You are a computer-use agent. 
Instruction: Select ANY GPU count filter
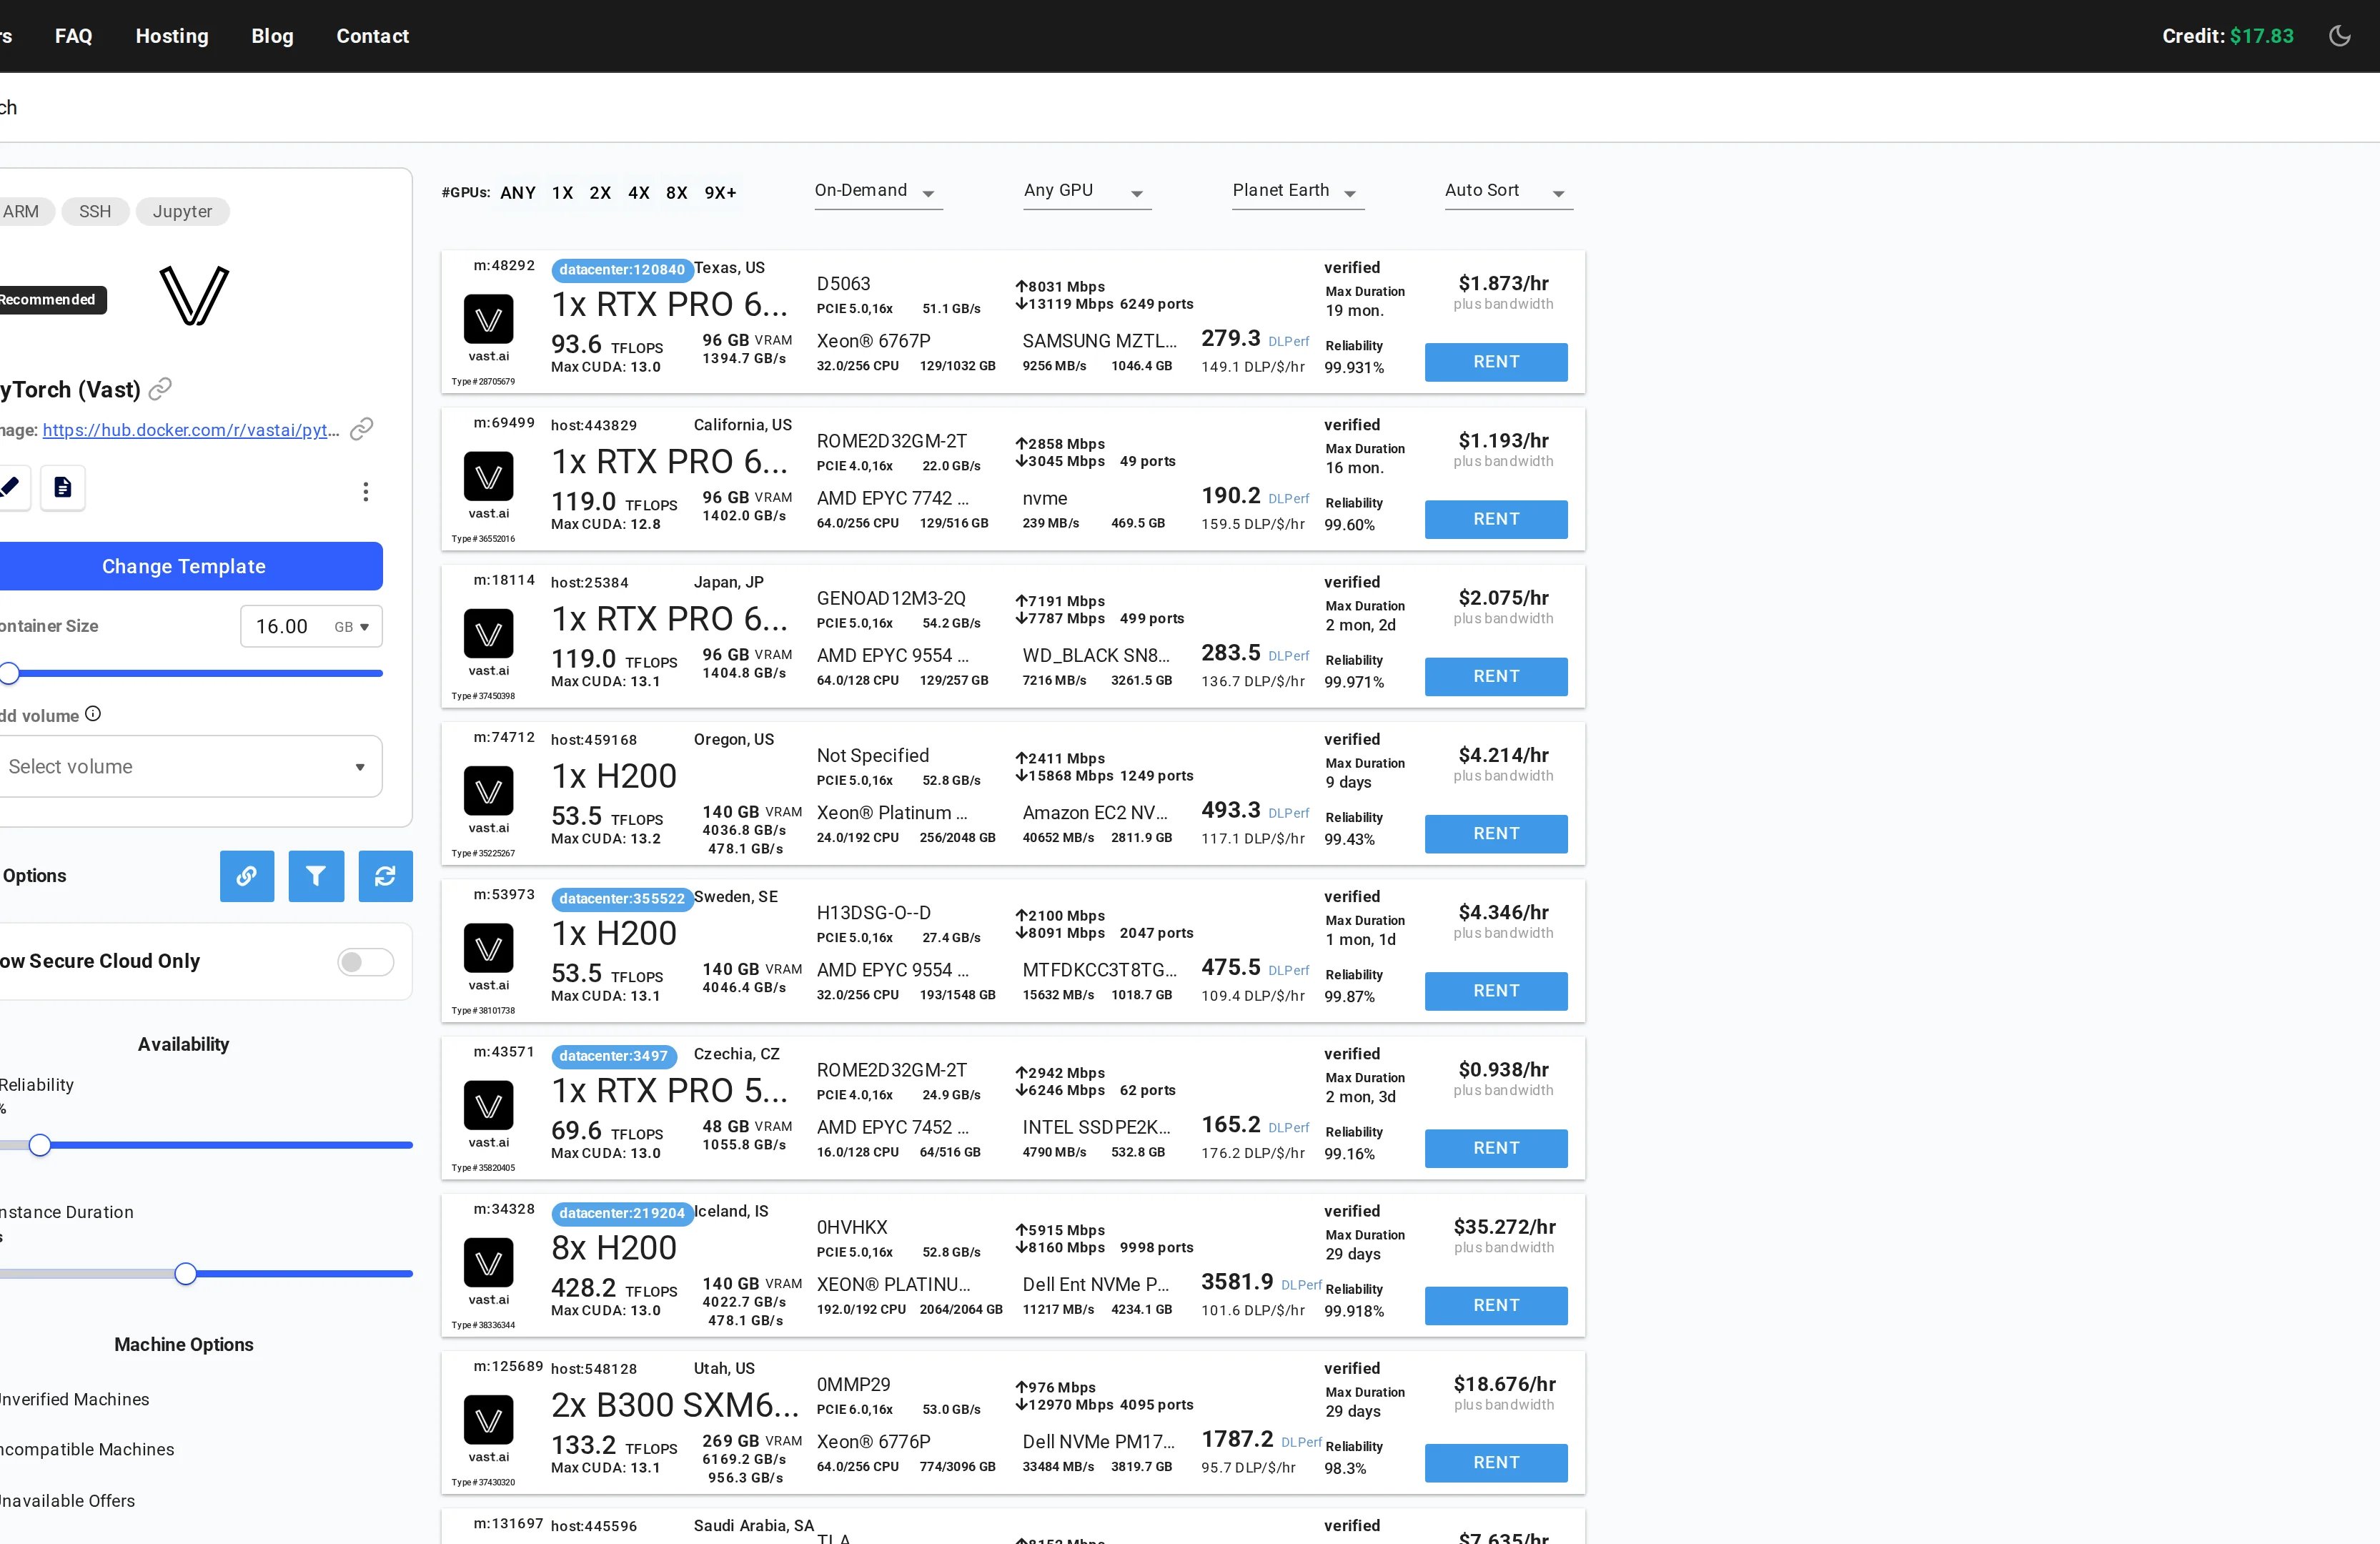tap(518, 193)
